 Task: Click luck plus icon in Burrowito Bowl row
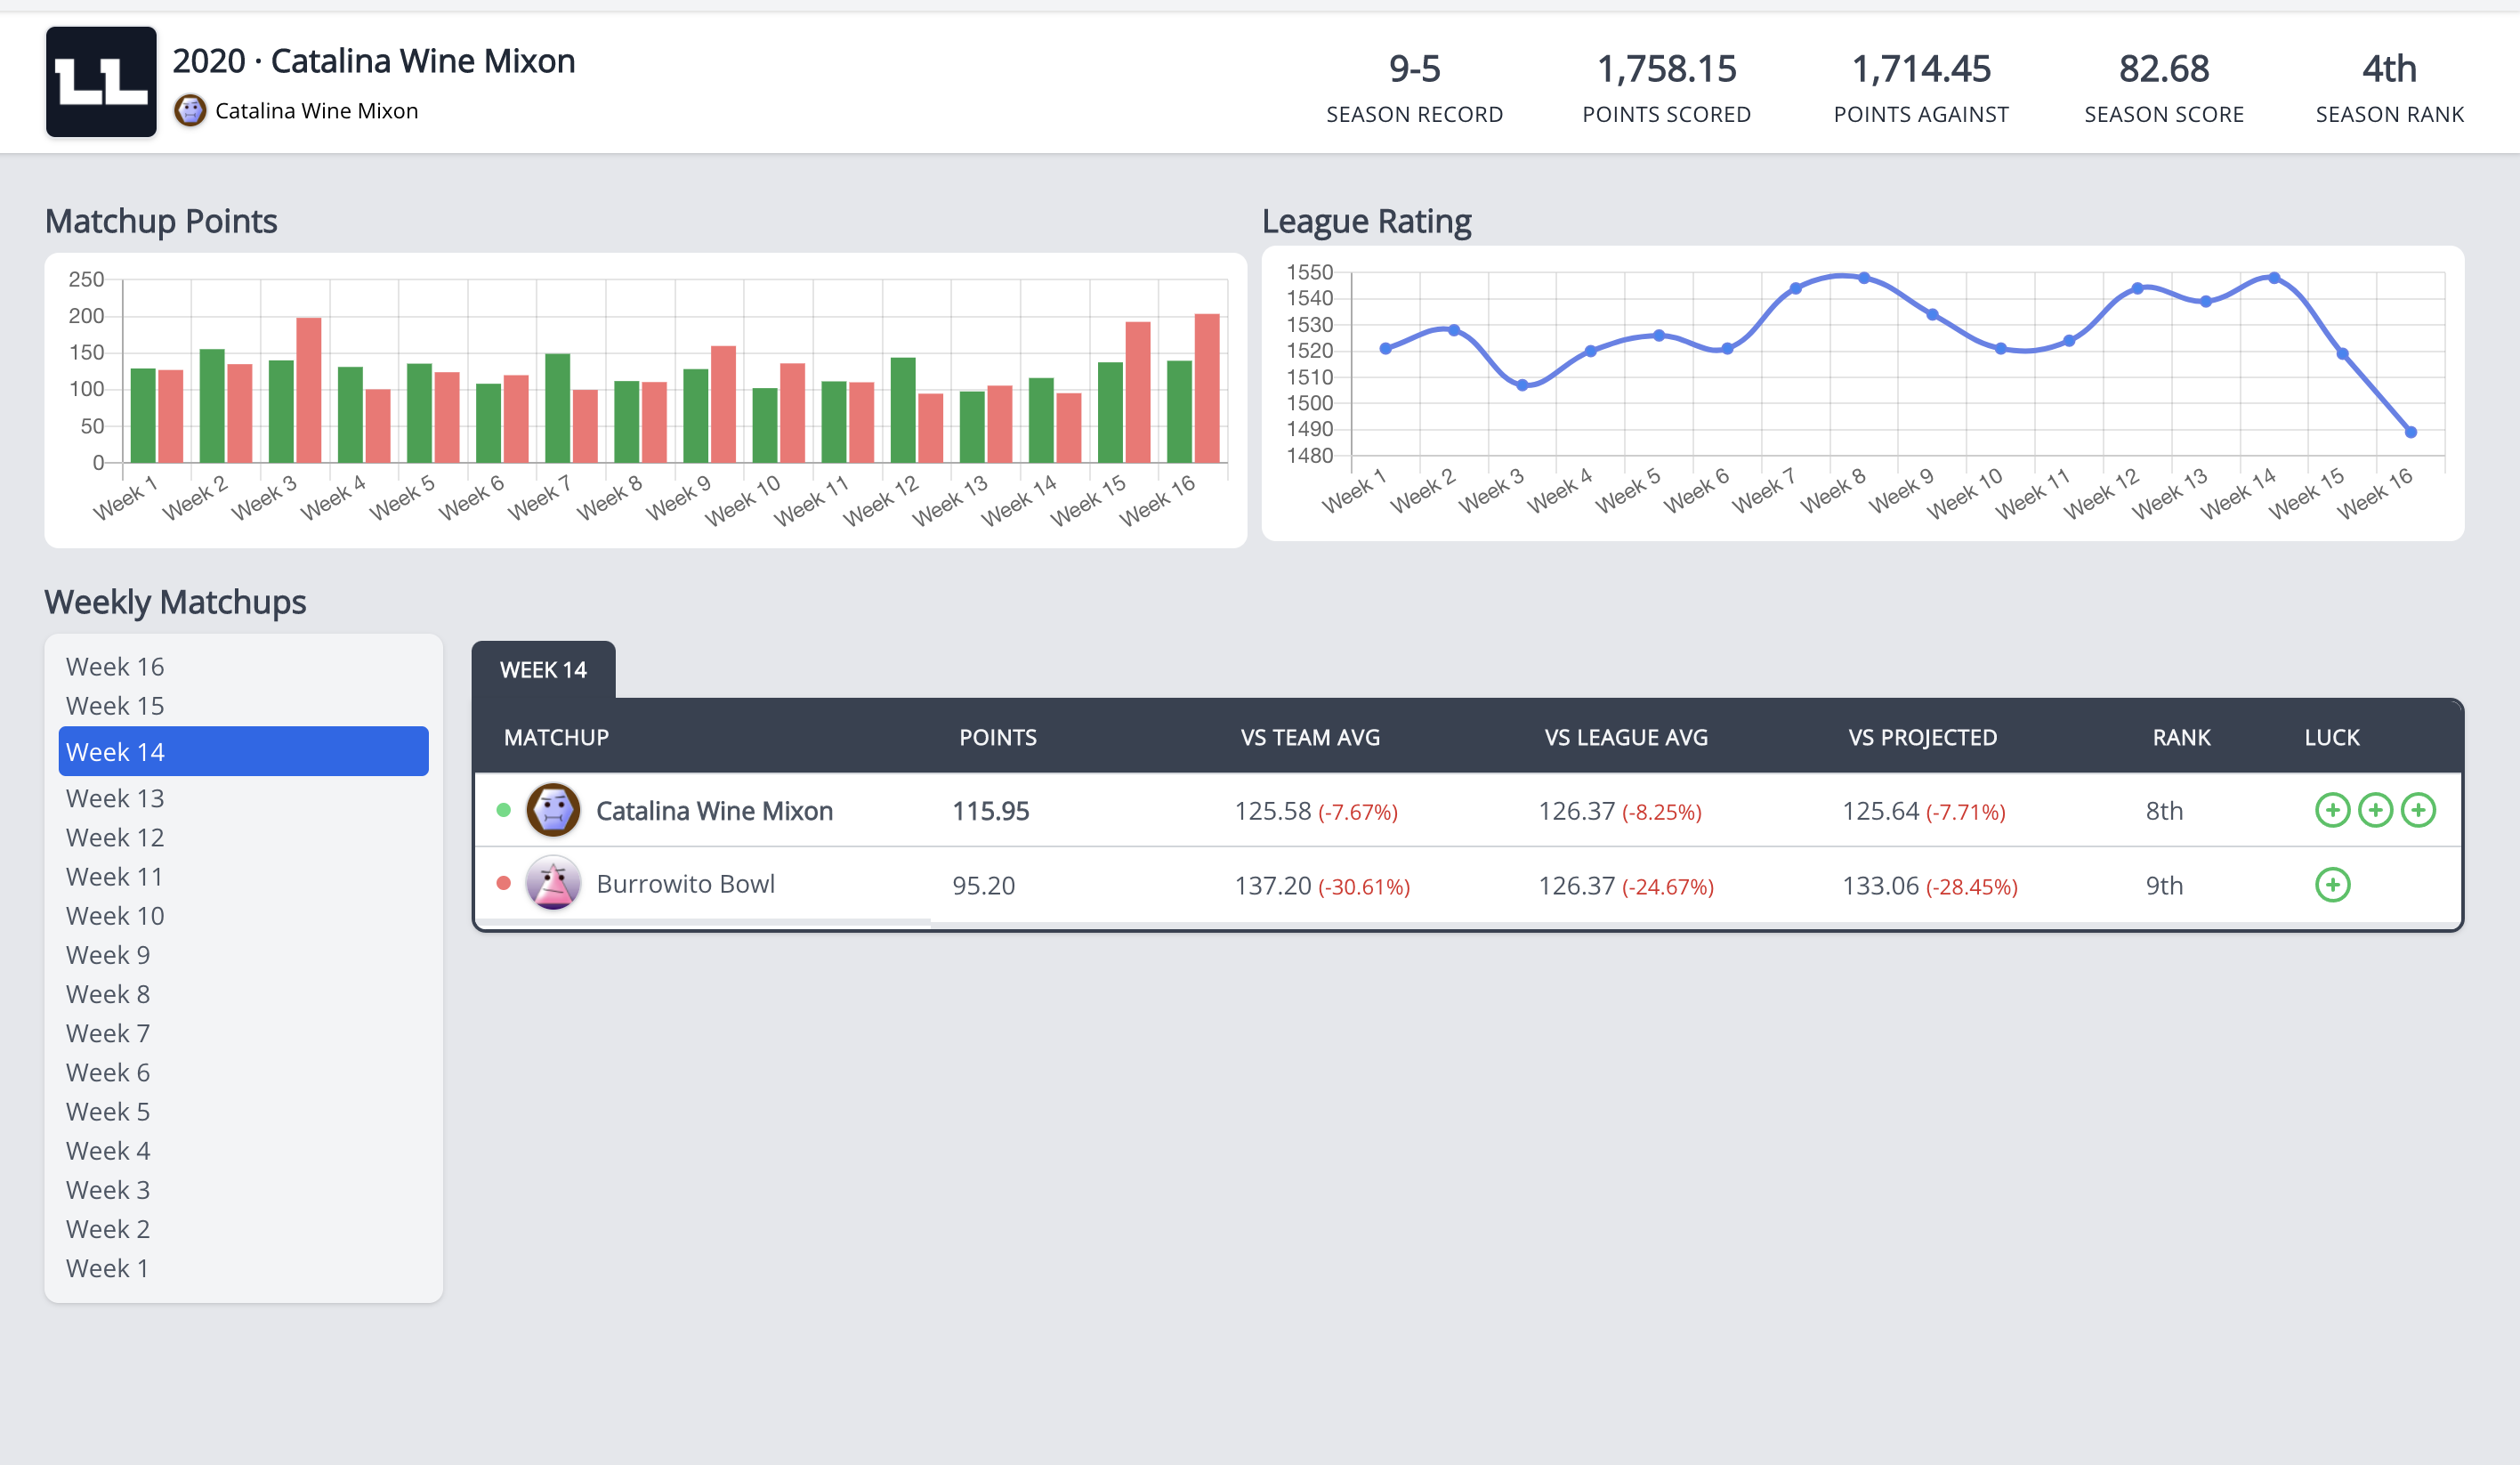2332,885
